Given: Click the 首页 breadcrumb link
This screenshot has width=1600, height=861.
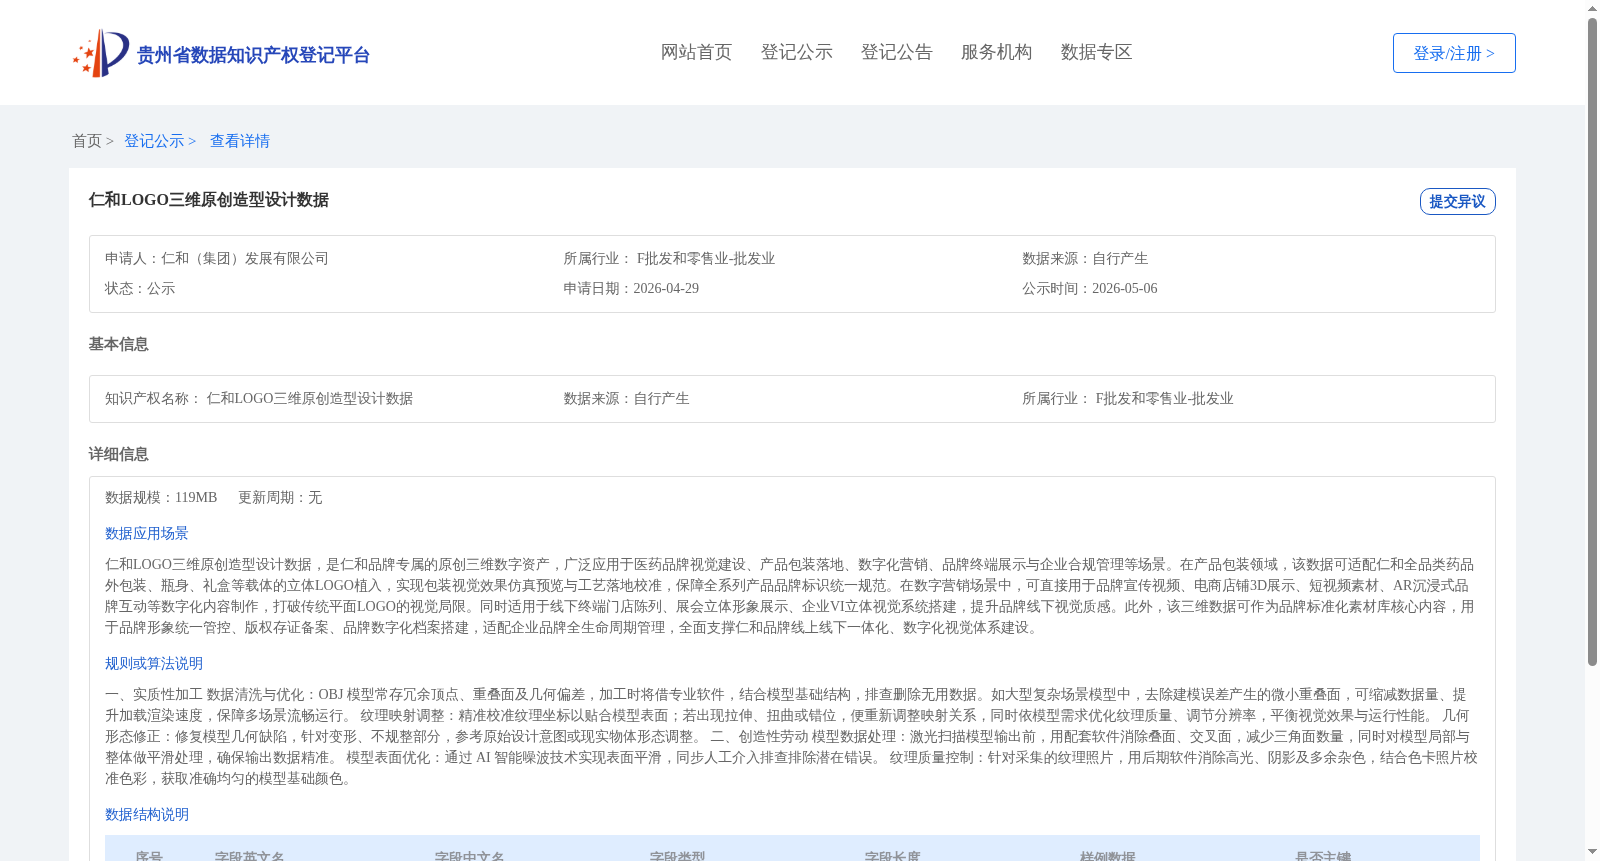Looking at the screenshot, I should point(87,141).
